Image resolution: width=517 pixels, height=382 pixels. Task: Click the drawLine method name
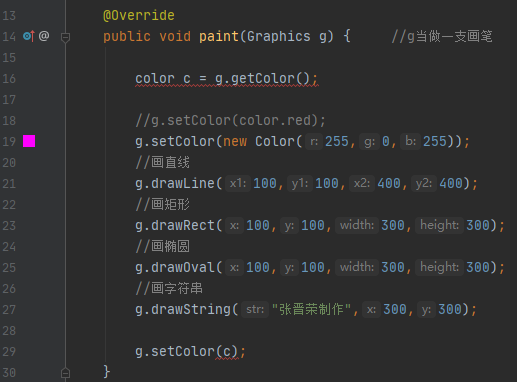tap(183, 183)
